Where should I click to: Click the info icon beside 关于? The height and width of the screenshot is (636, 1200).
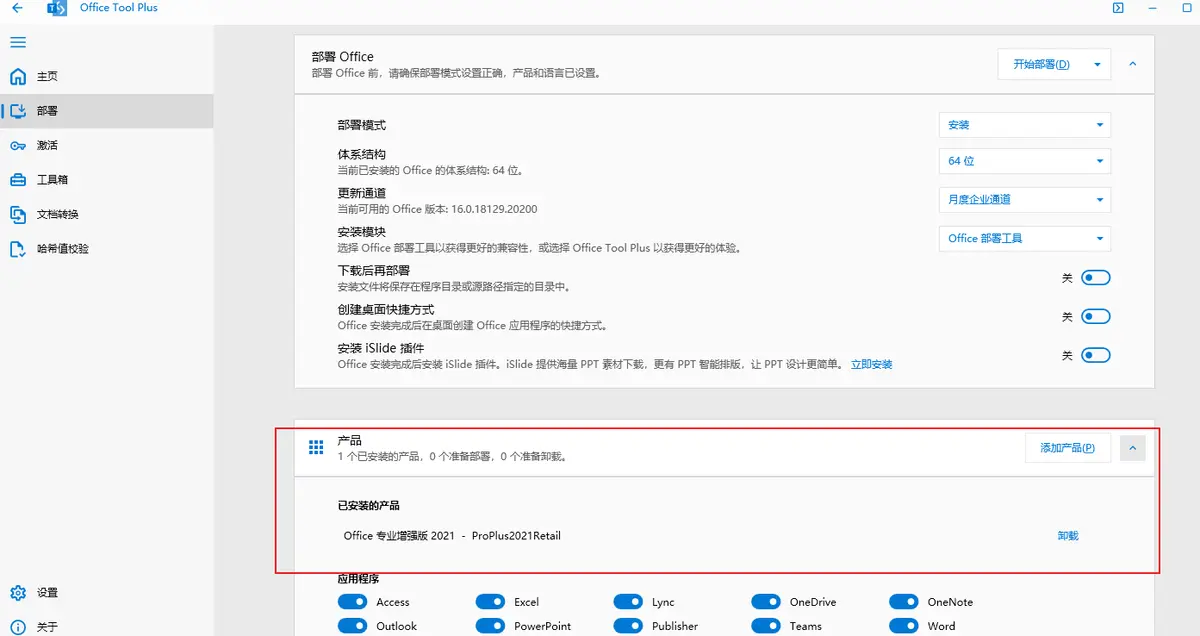click(18, 627)
